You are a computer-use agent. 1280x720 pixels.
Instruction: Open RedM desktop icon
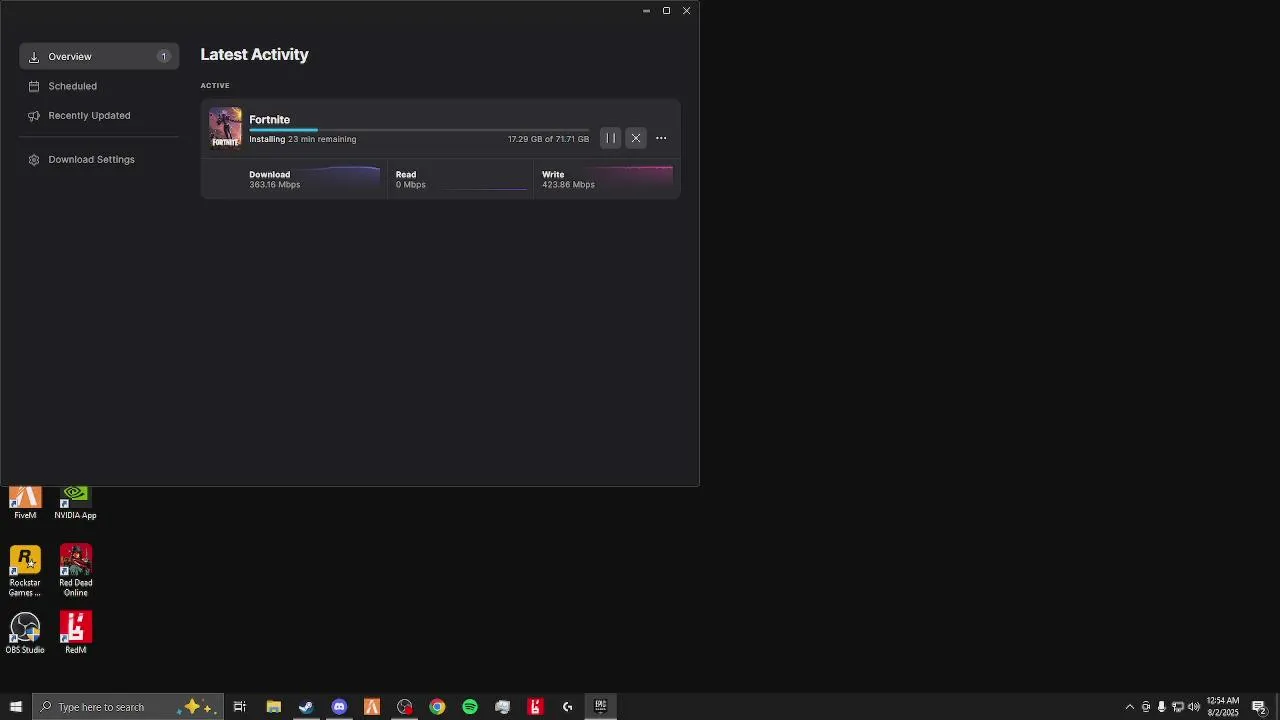coord(76,633)
